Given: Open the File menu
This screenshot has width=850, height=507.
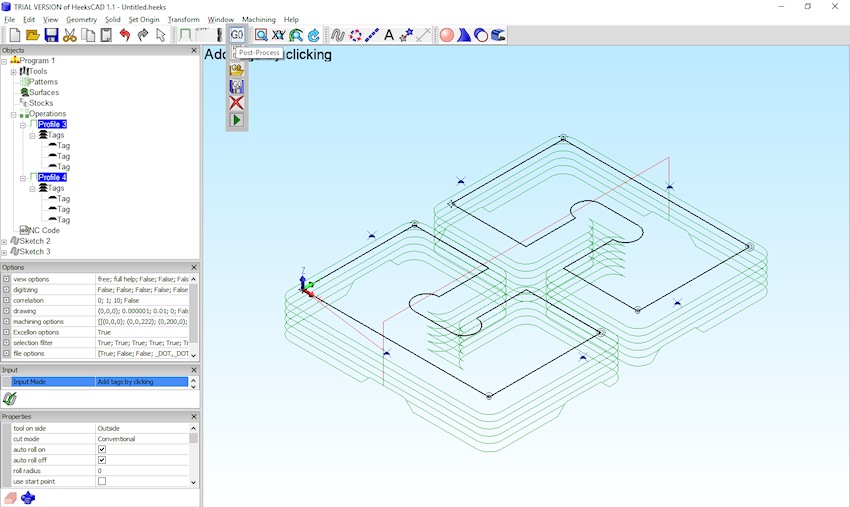Looking at the screenshot, I should click(10, 19).
